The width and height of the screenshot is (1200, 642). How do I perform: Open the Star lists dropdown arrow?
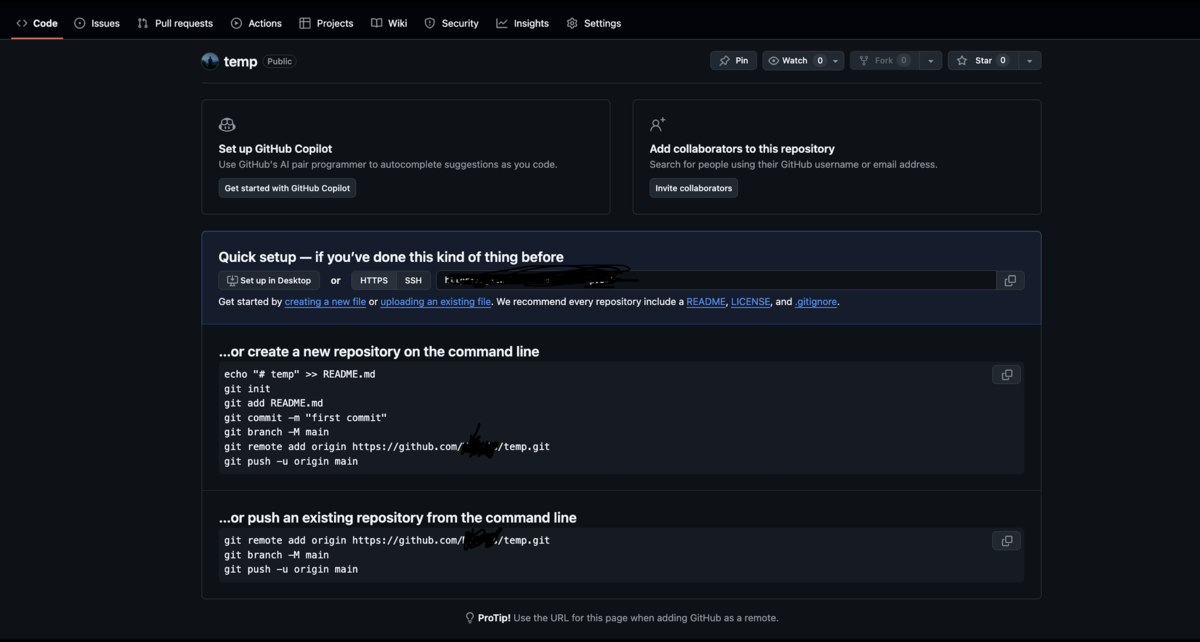point(1029,61)
